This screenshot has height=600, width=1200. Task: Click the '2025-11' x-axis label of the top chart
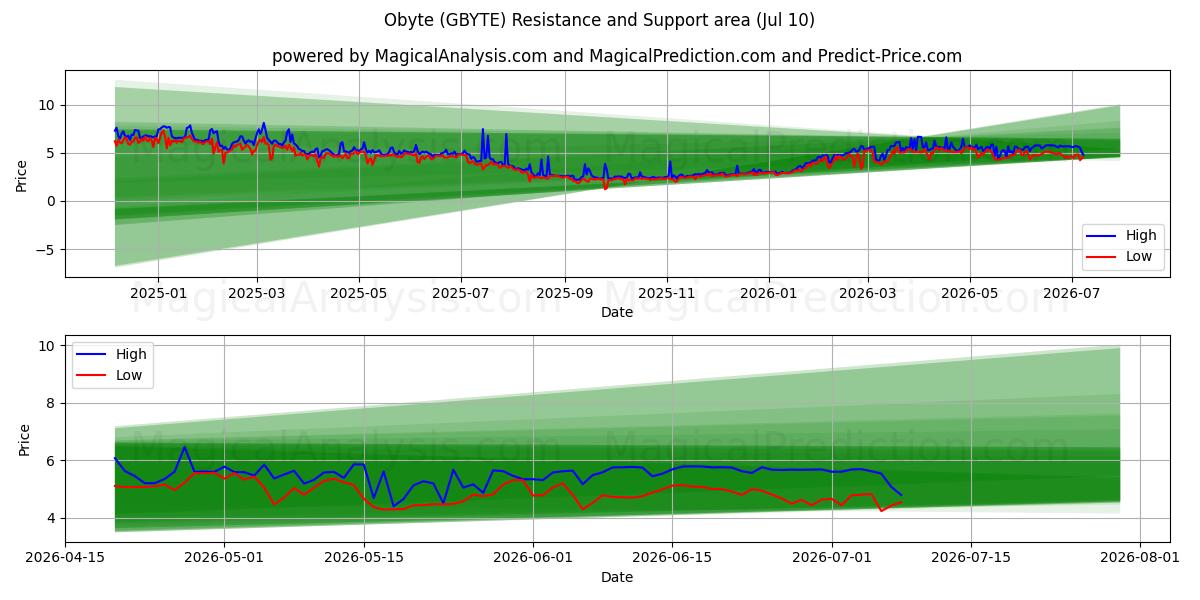(x=667, y=294)
